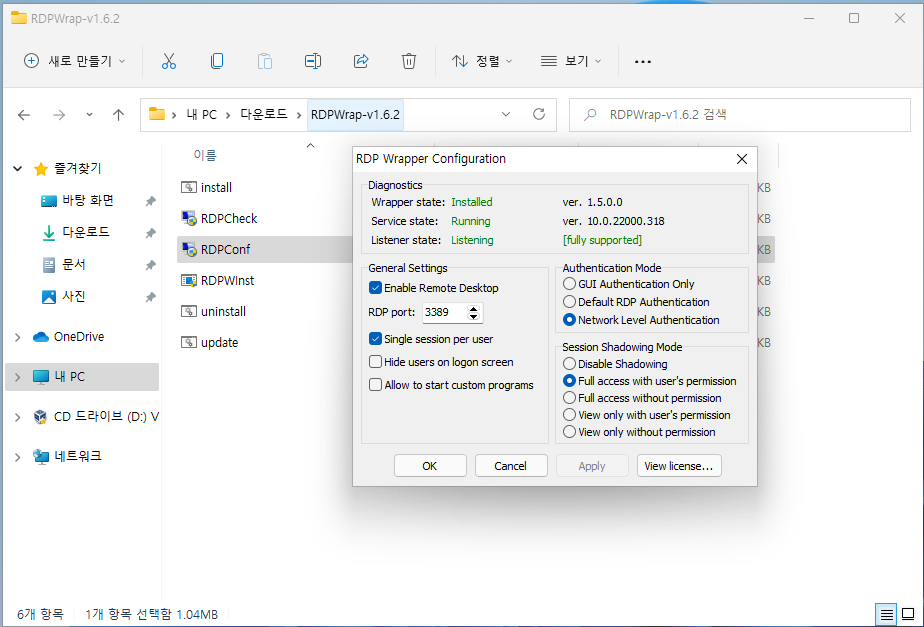
Task: Select Network Level Authentication
Action: (569, 320)
